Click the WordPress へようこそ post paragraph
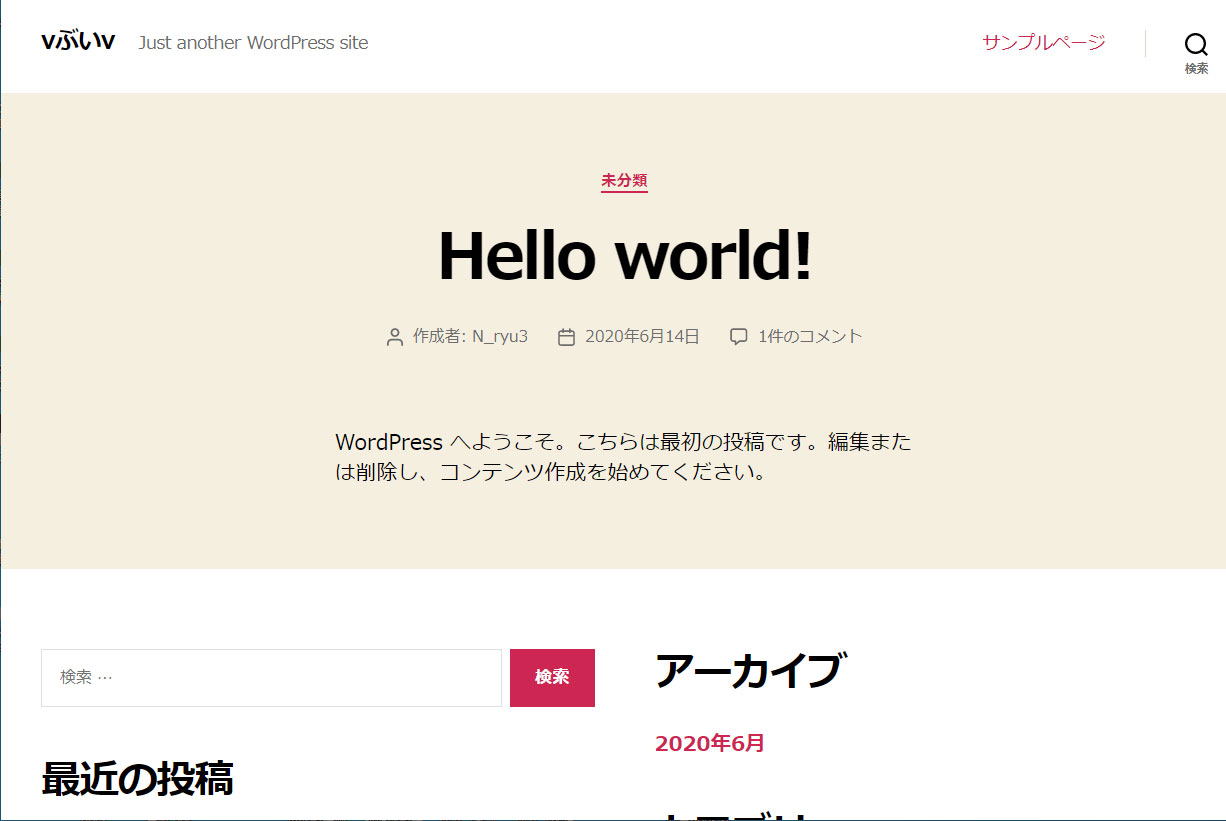Viewport: 1226px width, 821px height. click(623, 457)
